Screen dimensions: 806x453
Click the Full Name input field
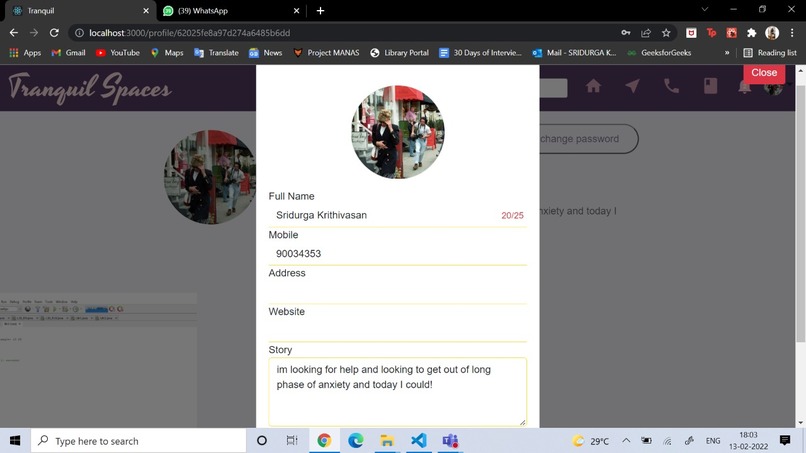397,215
